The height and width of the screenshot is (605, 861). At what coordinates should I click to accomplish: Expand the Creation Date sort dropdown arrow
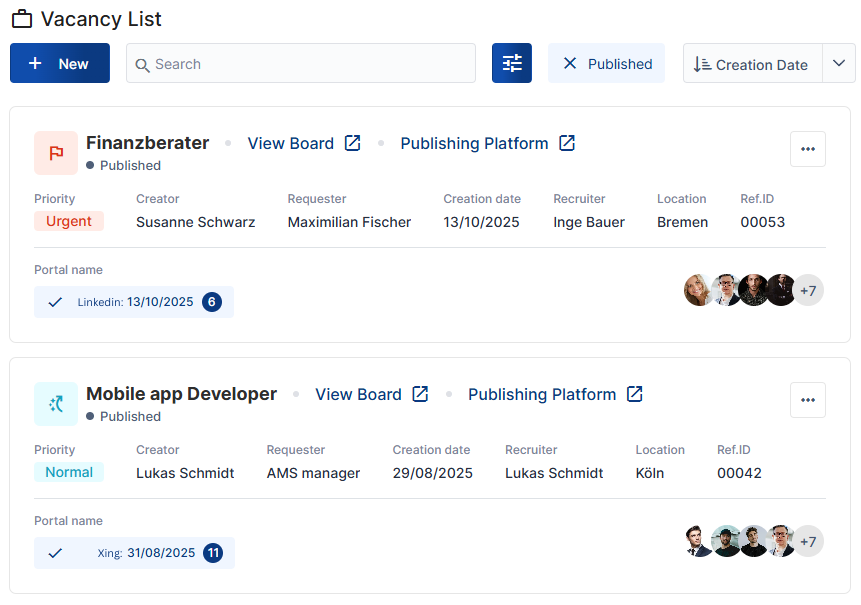click(x=838, y=63)
